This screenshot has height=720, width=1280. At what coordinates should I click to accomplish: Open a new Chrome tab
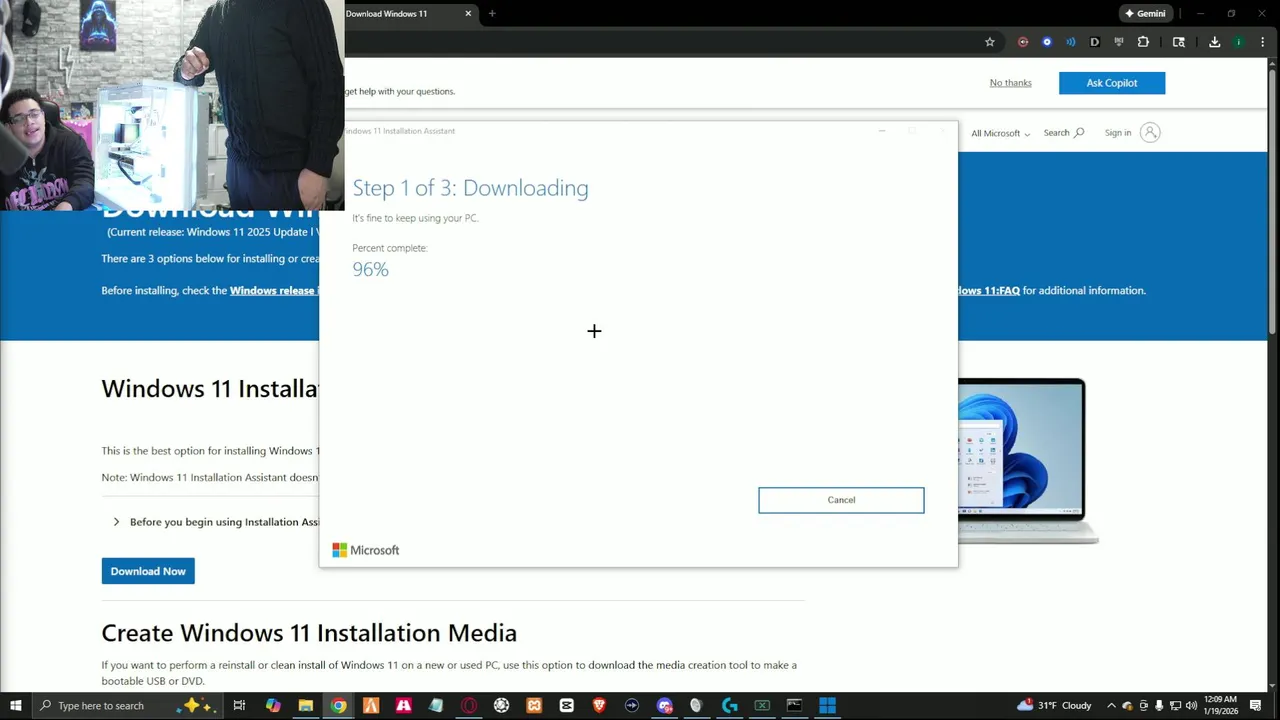[492, 13]
